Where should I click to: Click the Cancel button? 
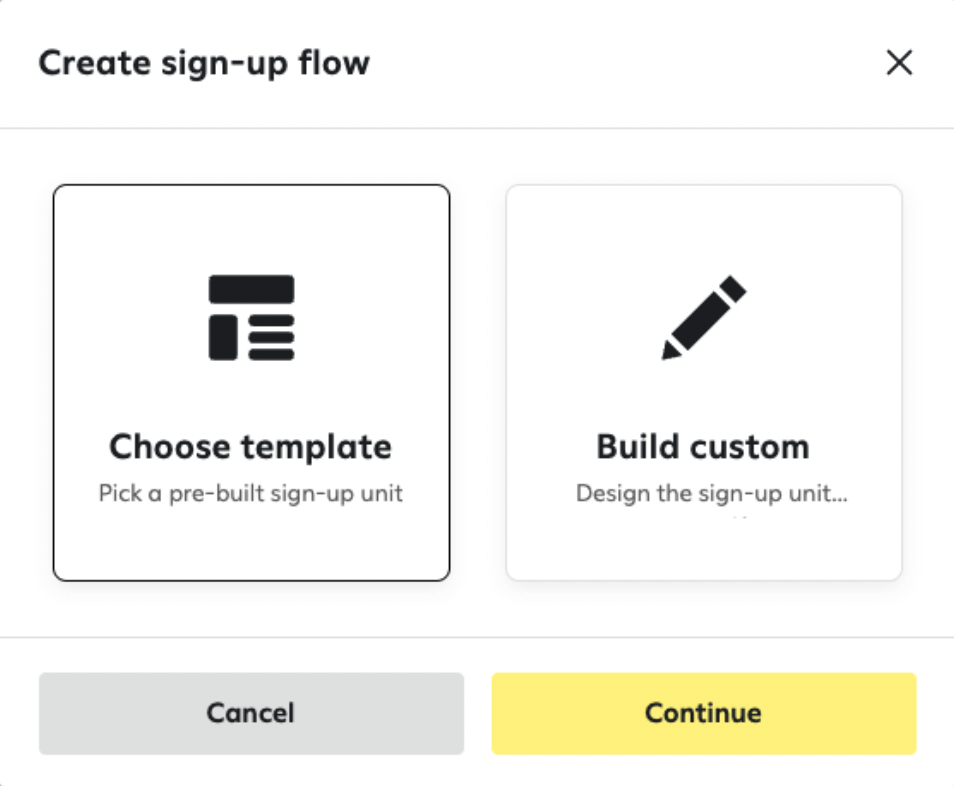coord(251,714)
